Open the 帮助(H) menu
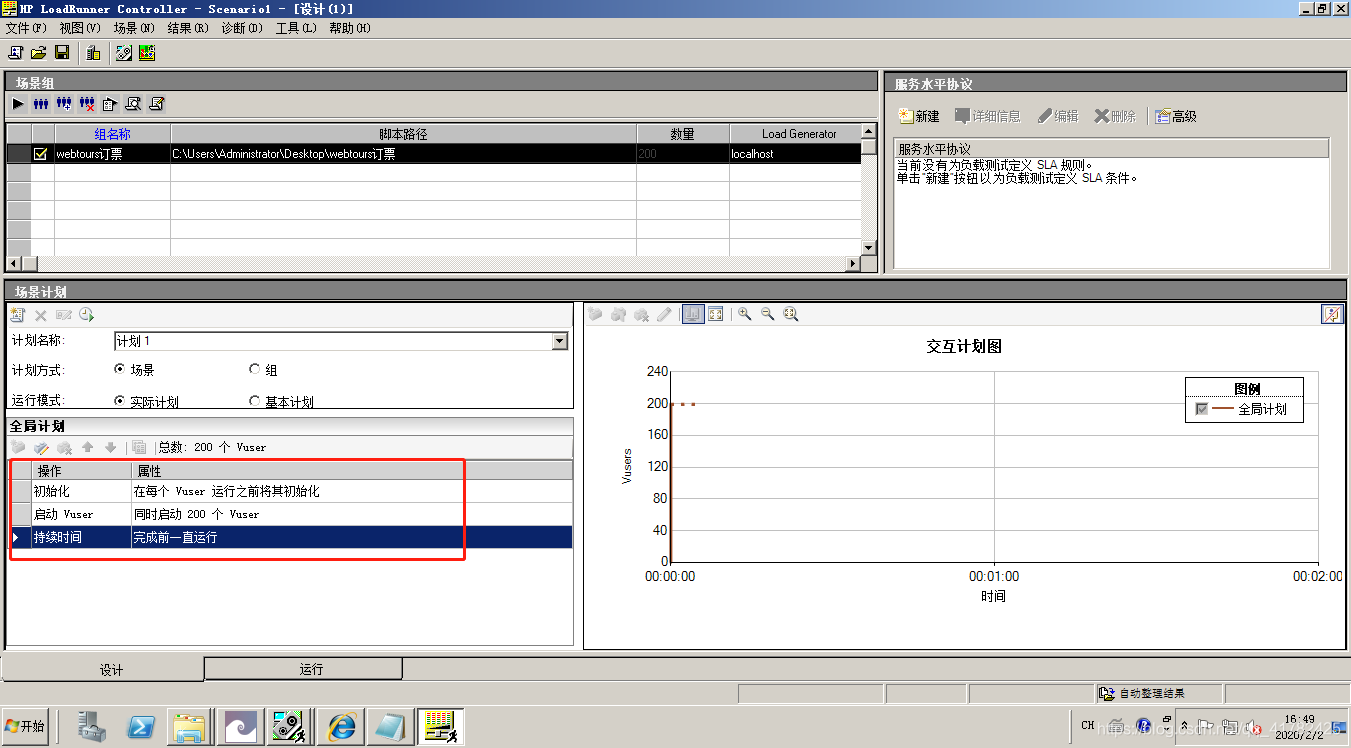Viewport: 1351px width, 748px height. 350,28
